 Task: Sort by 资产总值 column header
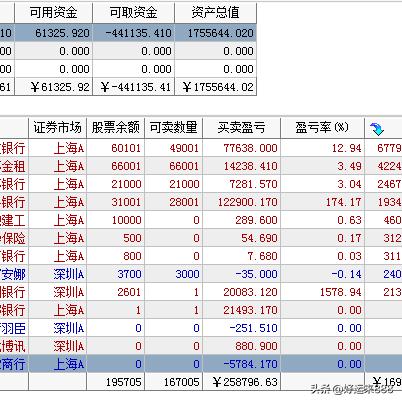coord(215,13)
